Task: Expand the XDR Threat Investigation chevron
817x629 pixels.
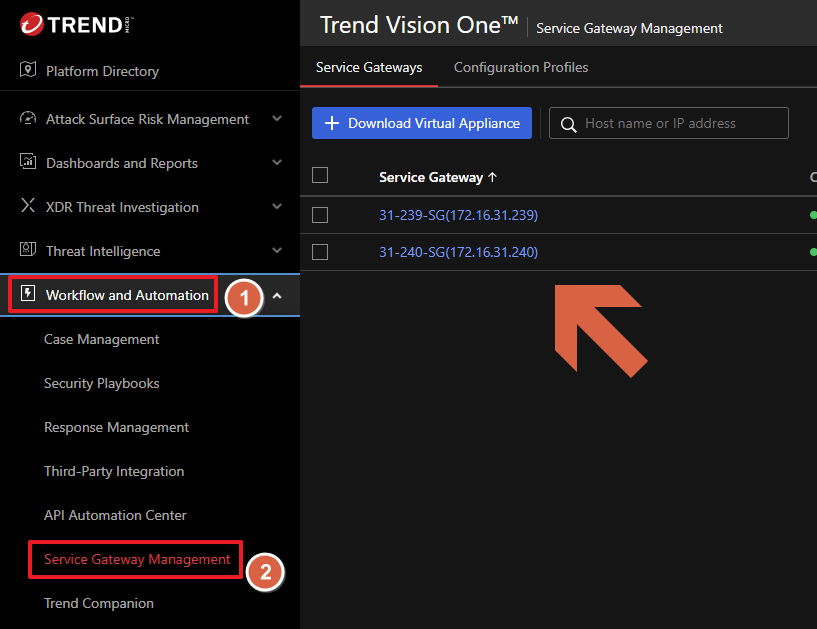Action: (x=277, y=207)
